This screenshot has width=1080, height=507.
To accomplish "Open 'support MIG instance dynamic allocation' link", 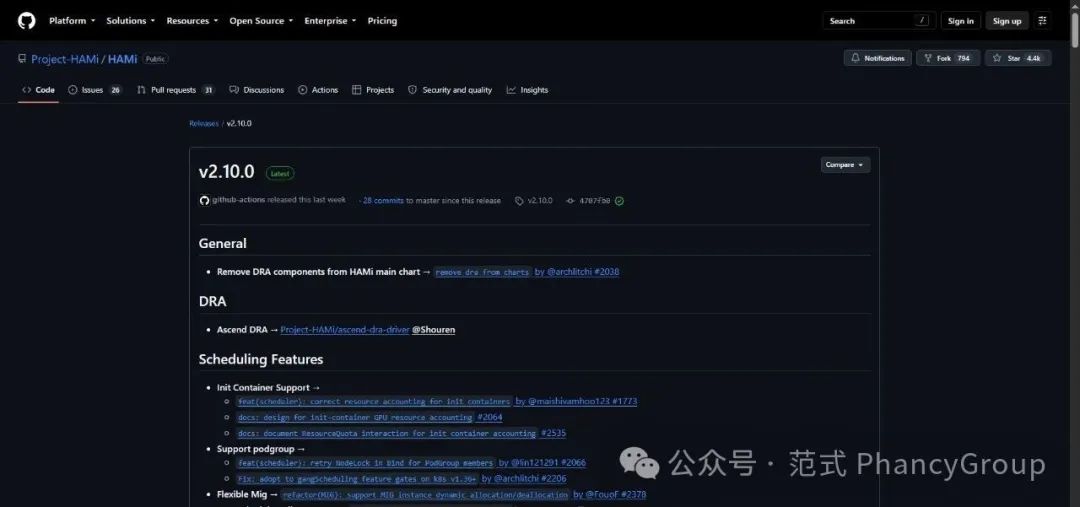I will coord(426,495).
